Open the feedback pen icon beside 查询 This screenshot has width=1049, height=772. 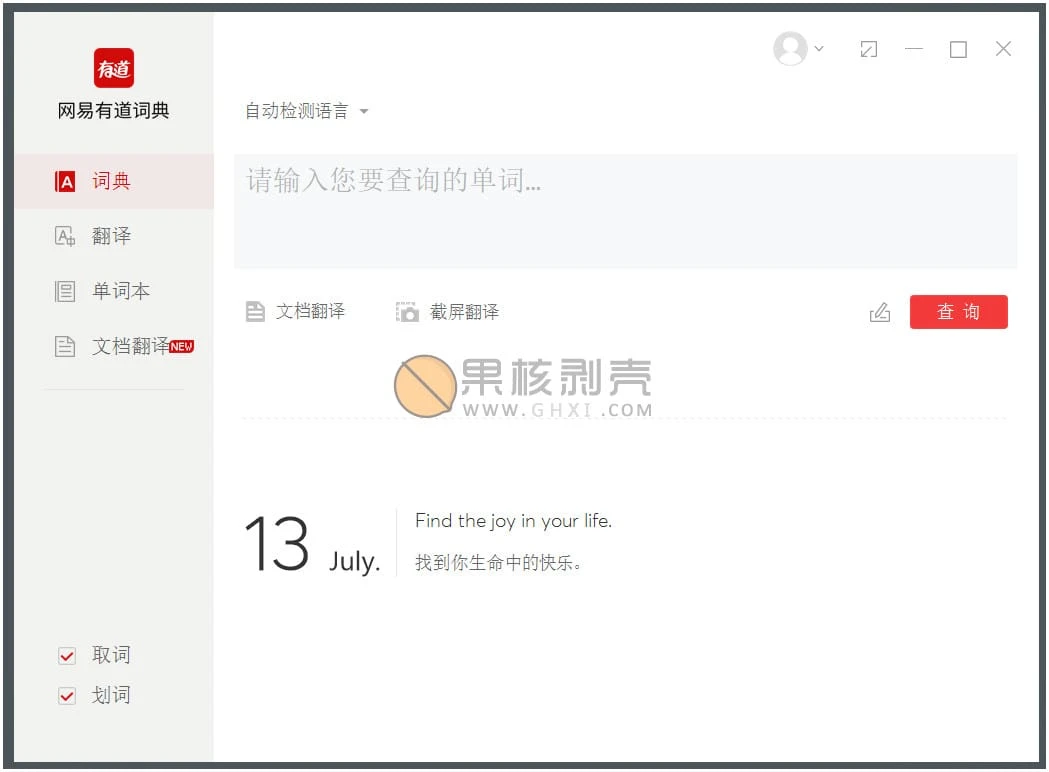880,312
